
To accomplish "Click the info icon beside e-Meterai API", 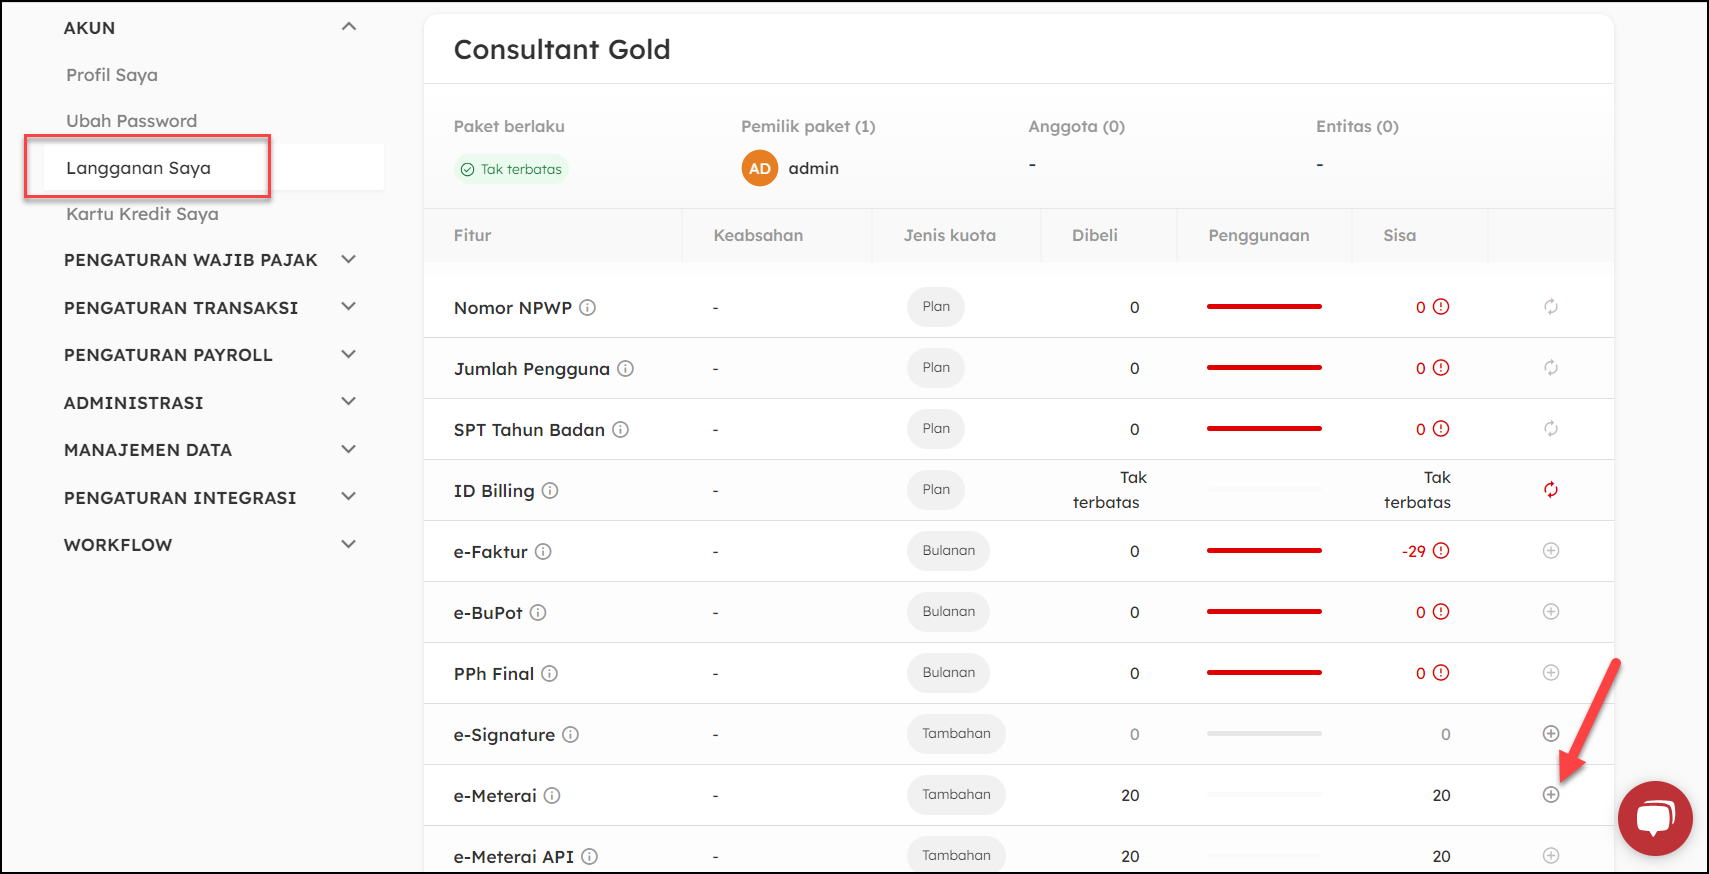I will 590,857.
